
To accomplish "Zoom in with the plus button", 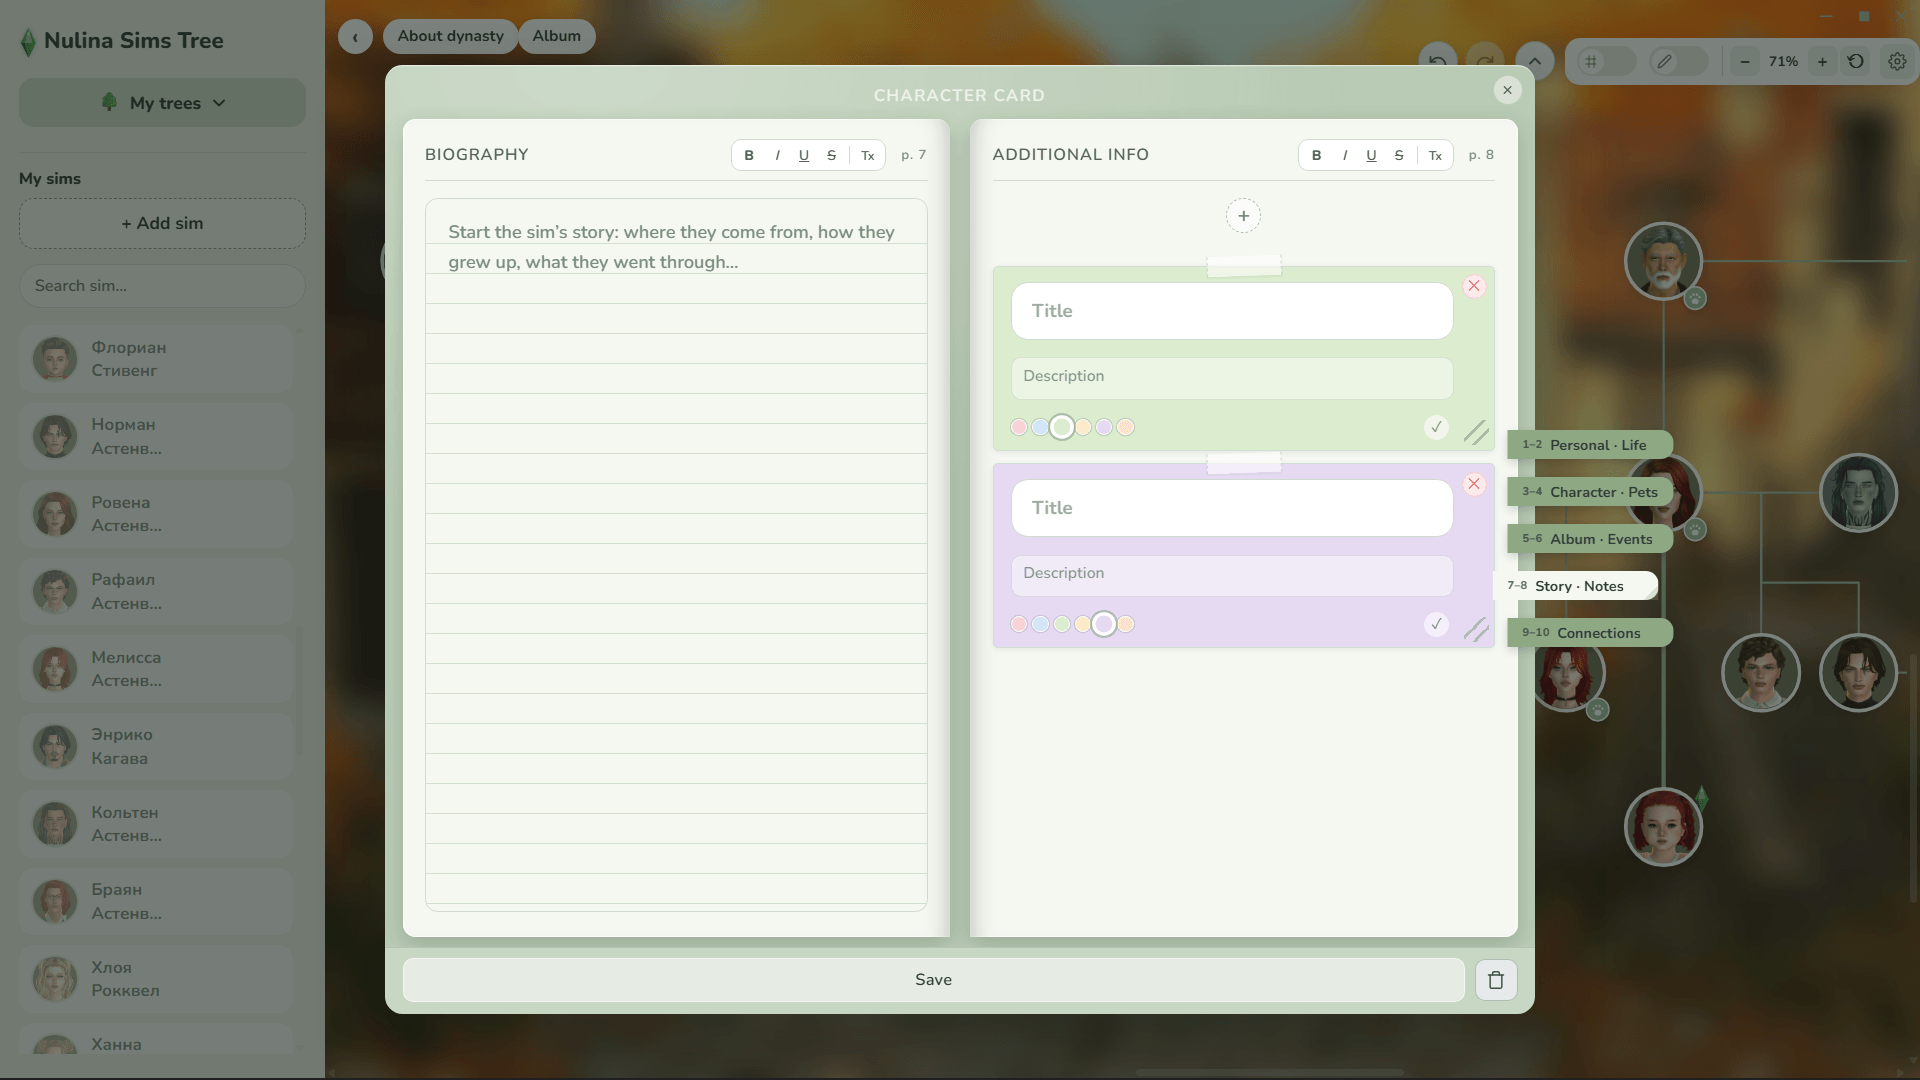I will [x=1822, y=61].
